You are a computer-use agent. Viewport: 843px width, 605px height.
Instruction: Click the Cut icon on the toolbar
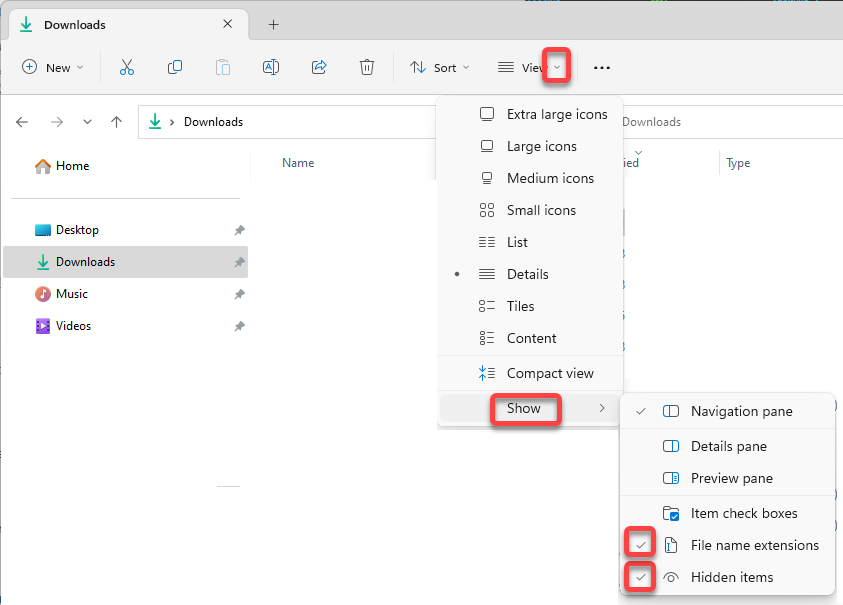pos(127,67)
